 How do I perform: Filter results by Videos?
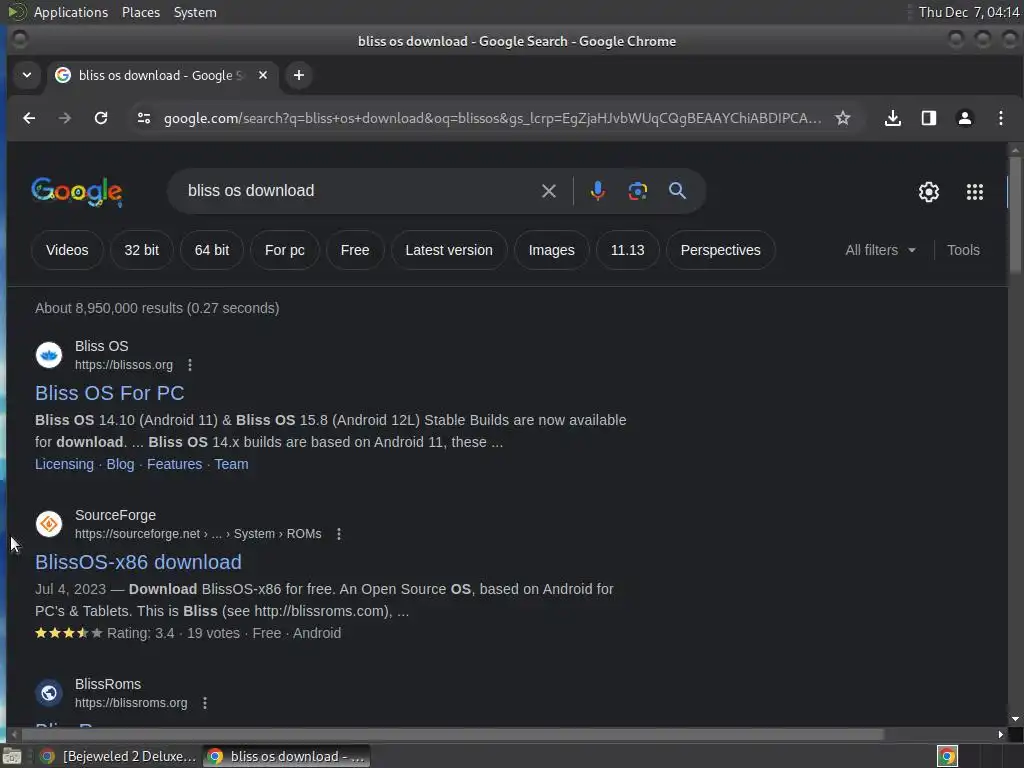[67, 250]
